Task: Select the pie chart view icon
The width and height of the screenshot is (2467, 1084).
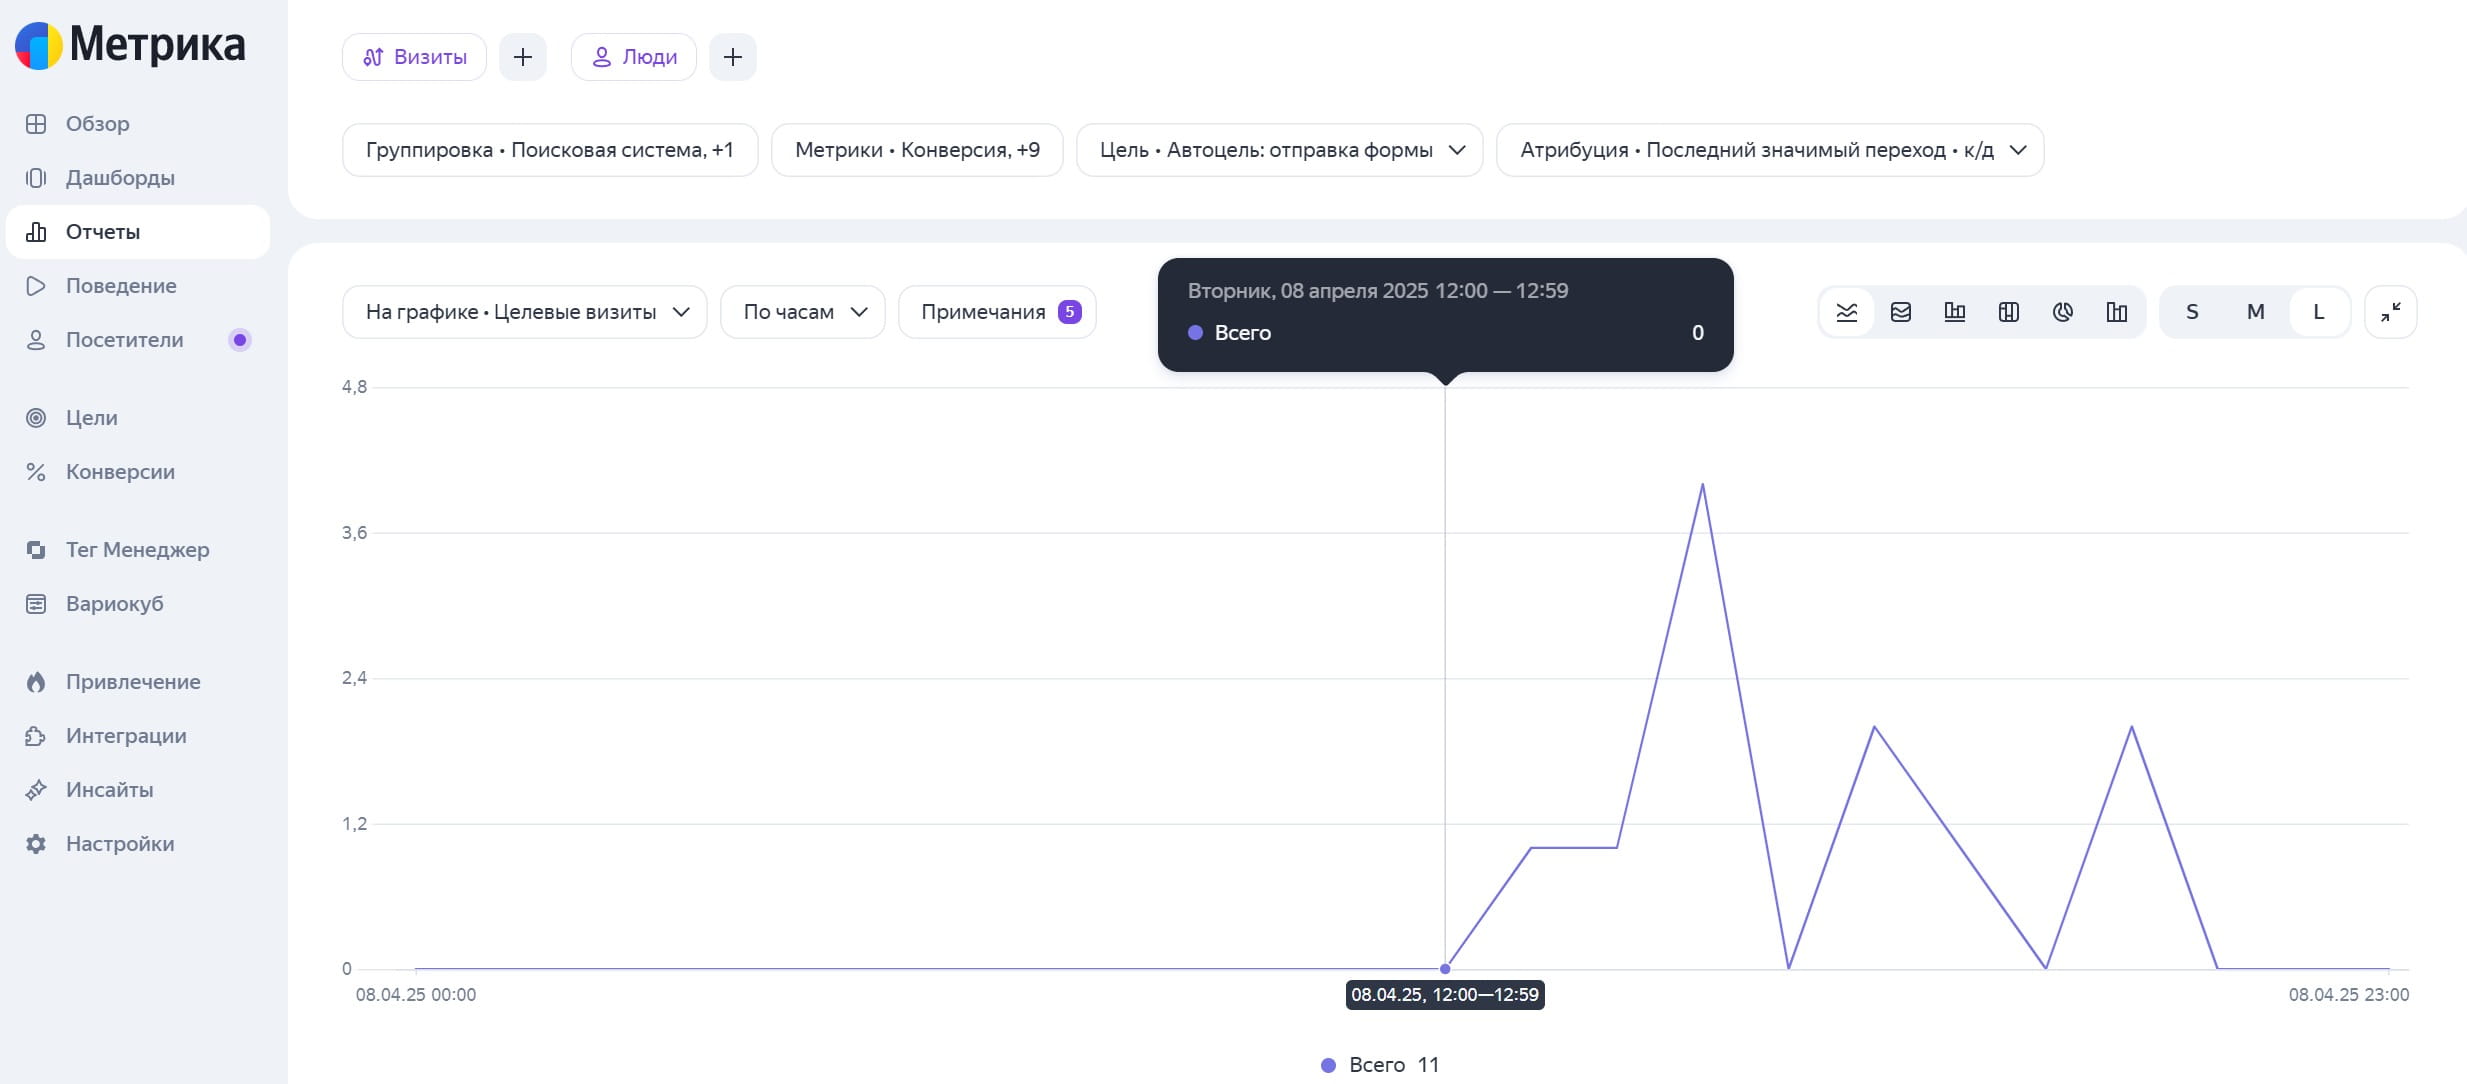Action: coord(2063,312)
